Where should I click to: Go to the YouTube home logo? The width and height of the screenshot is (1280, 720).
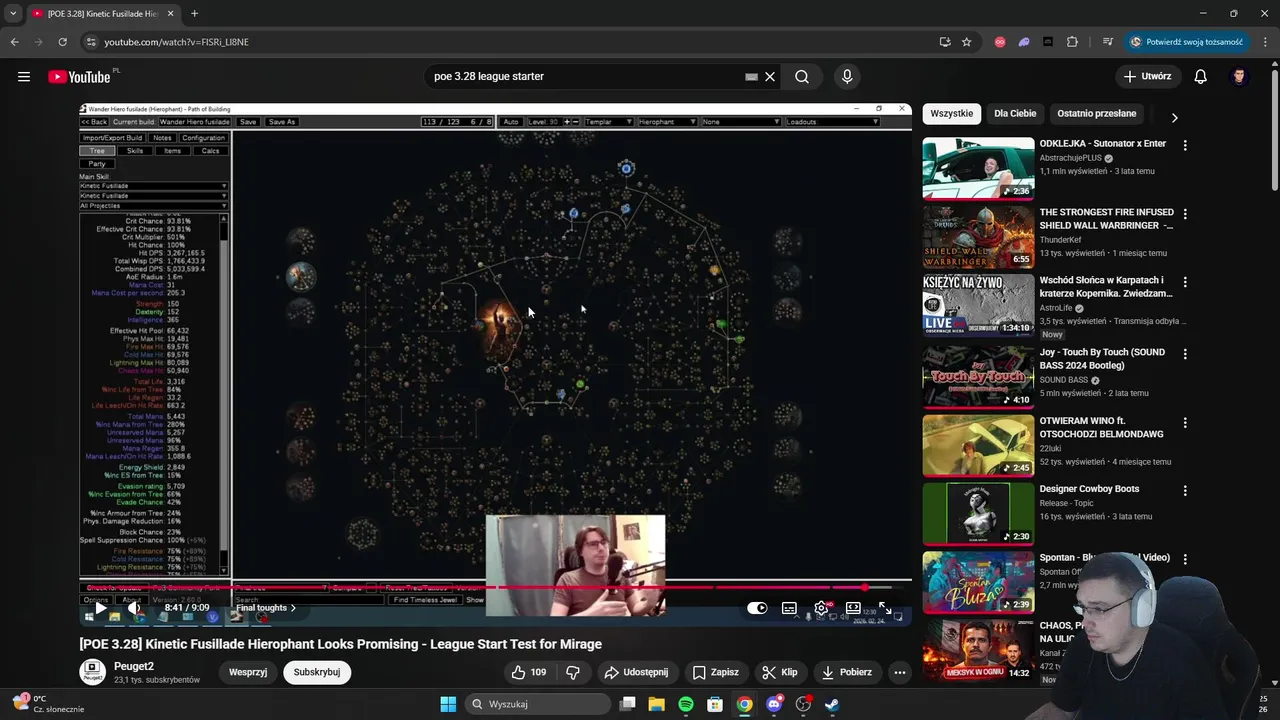pos(80,77)
